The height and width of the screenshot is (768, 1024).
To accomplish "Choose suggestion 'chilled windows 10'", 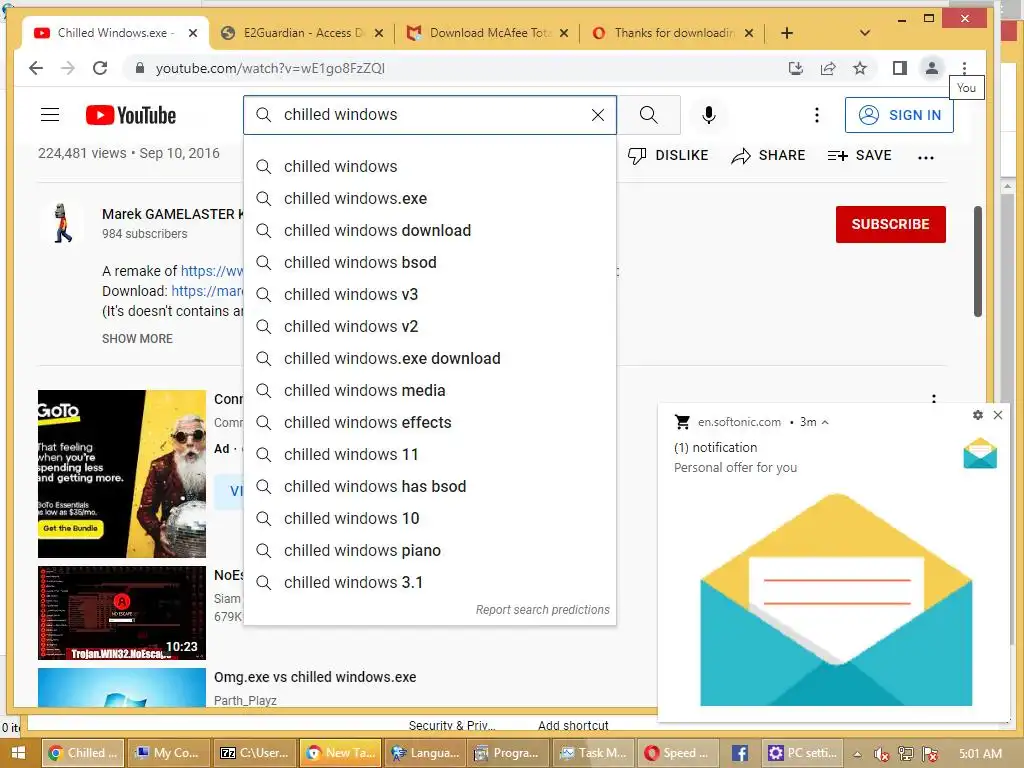I will pos(430,519).
